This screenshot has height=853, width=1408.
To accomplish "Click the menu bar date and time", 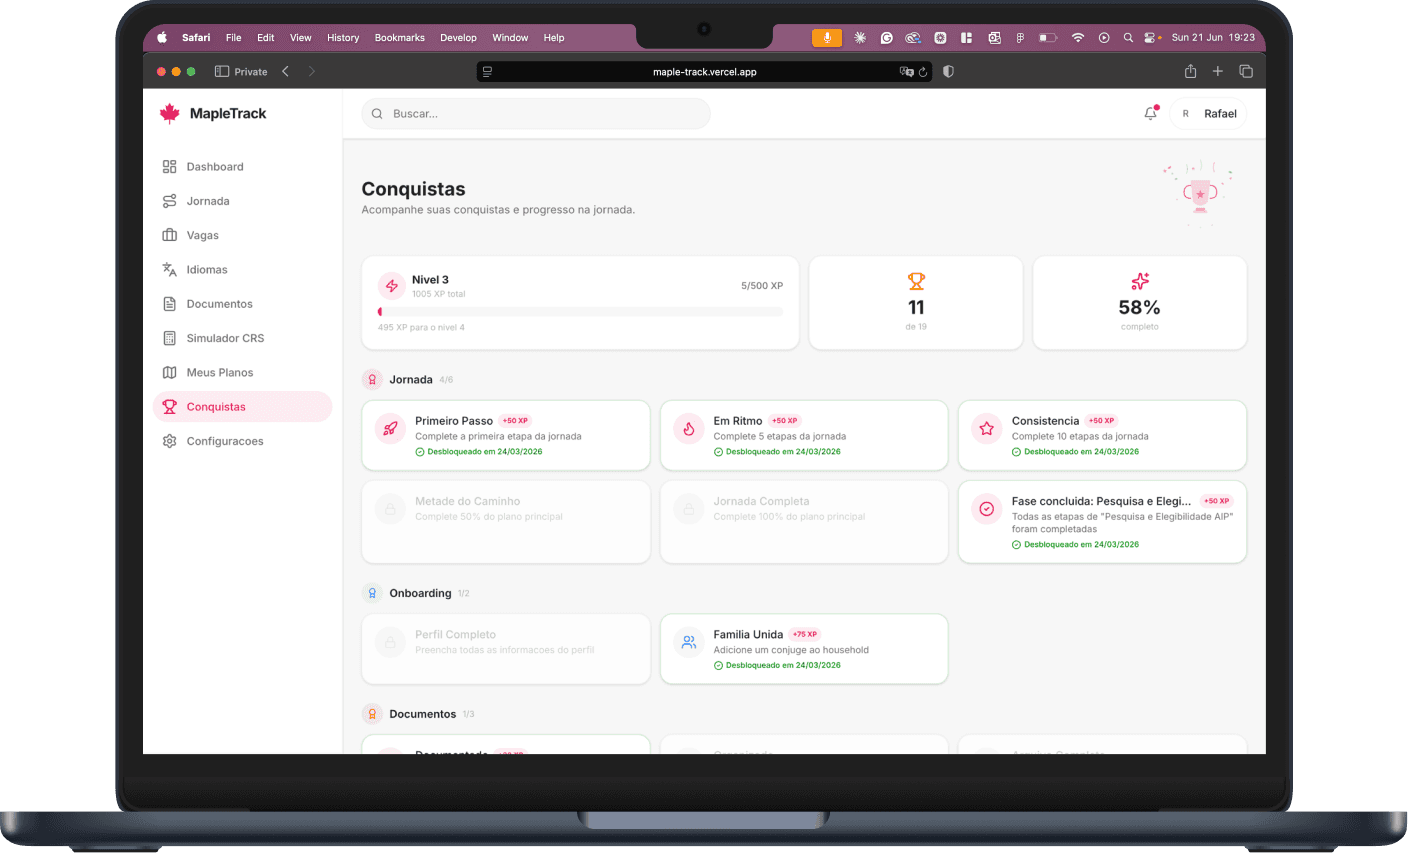I will click(x=1213, y=38).
